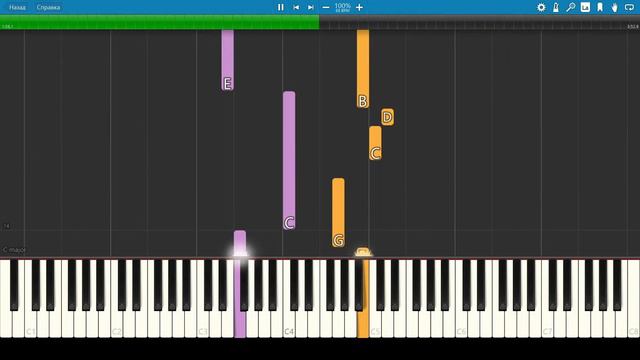Pause the song playback
The height and width of the screenshot is (360, 640).
point(280,7)
